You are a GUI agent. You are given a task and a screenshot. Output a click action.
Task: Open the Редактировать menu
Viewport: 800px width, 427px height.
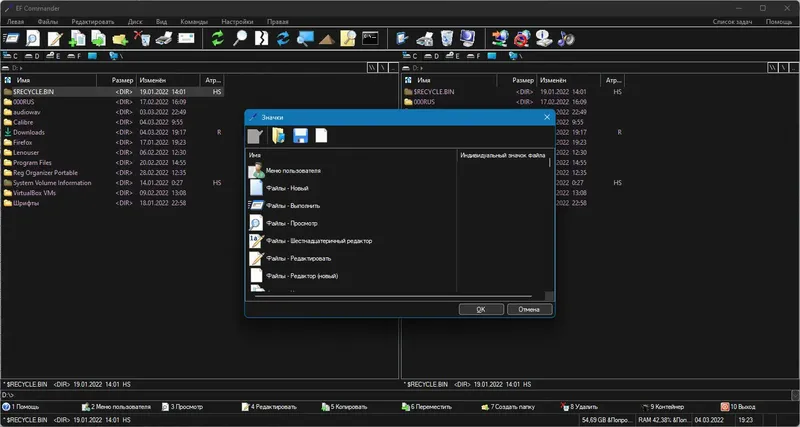(x=93, y=22)
